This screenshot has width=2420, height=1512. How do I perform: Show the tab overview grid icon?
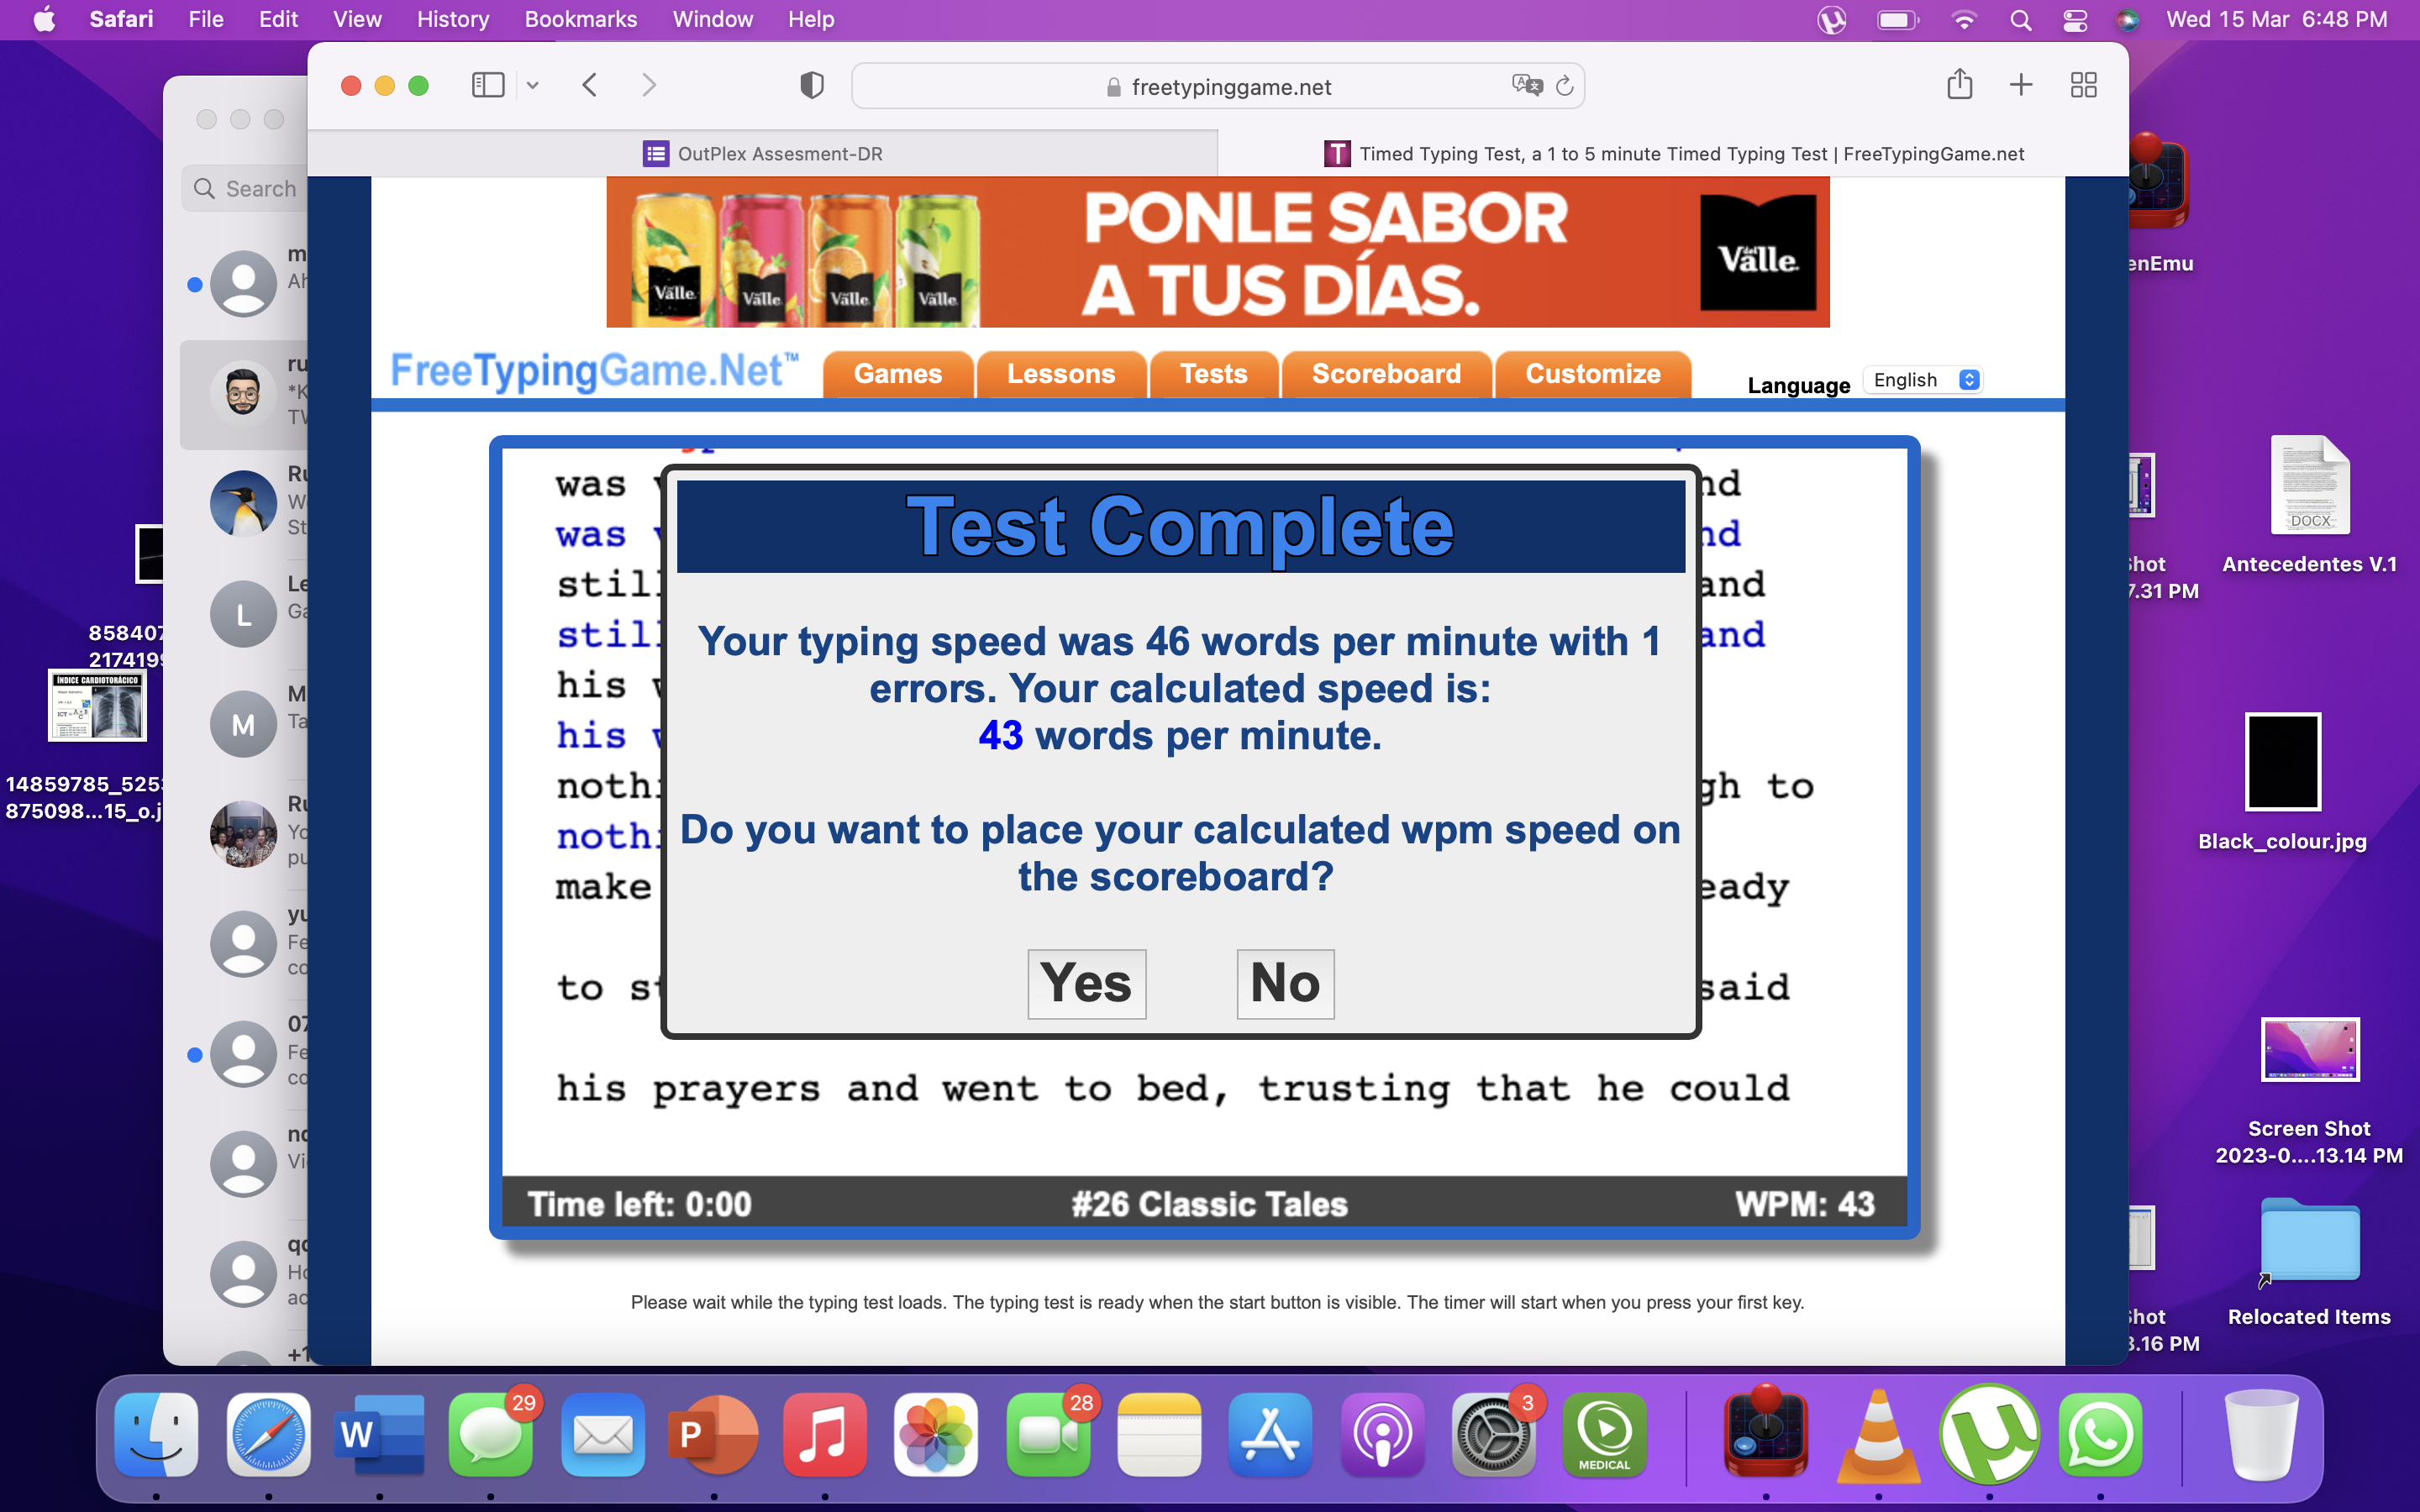tap(2084, 85)
